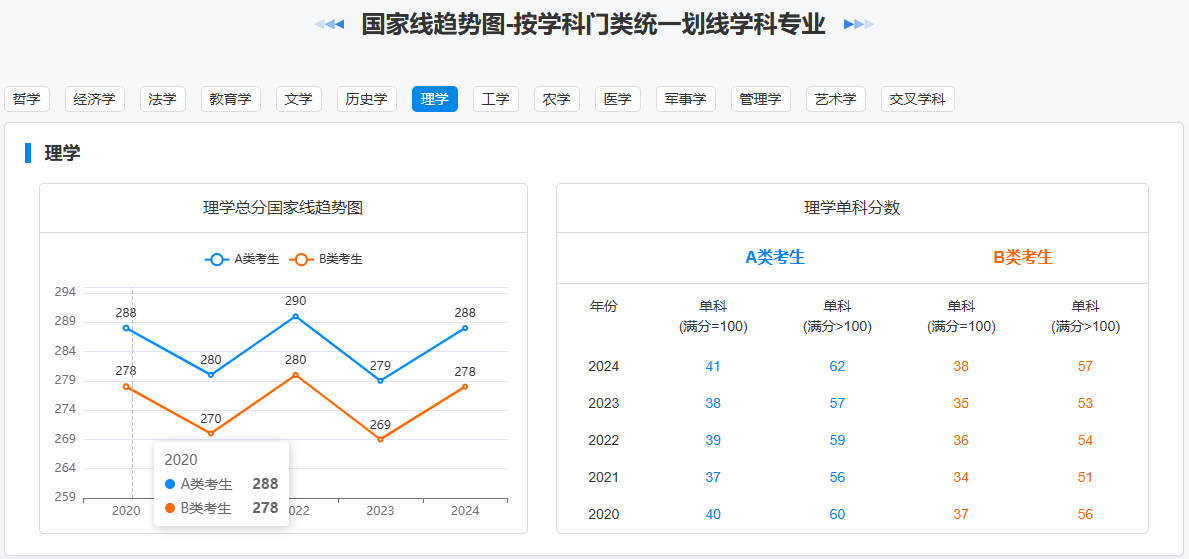Click the 2024 A类考生 data point 288
This screenshot has width=1189, height=559.
pyautogui.click(x=465, y=328)
